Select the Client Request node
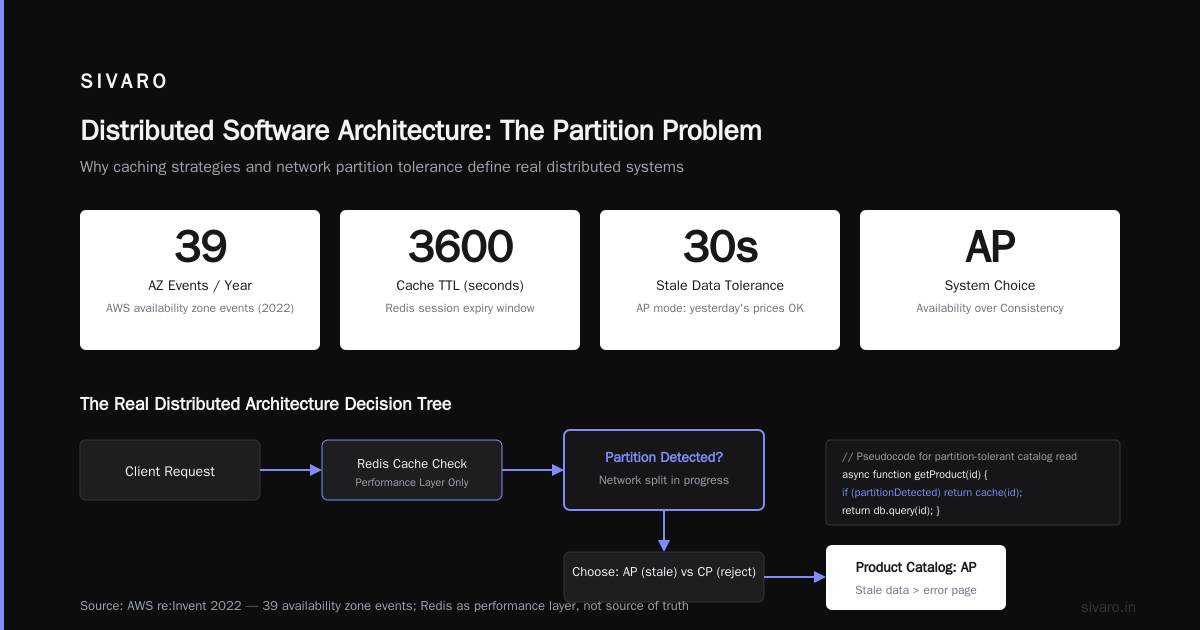 point(170,470)
